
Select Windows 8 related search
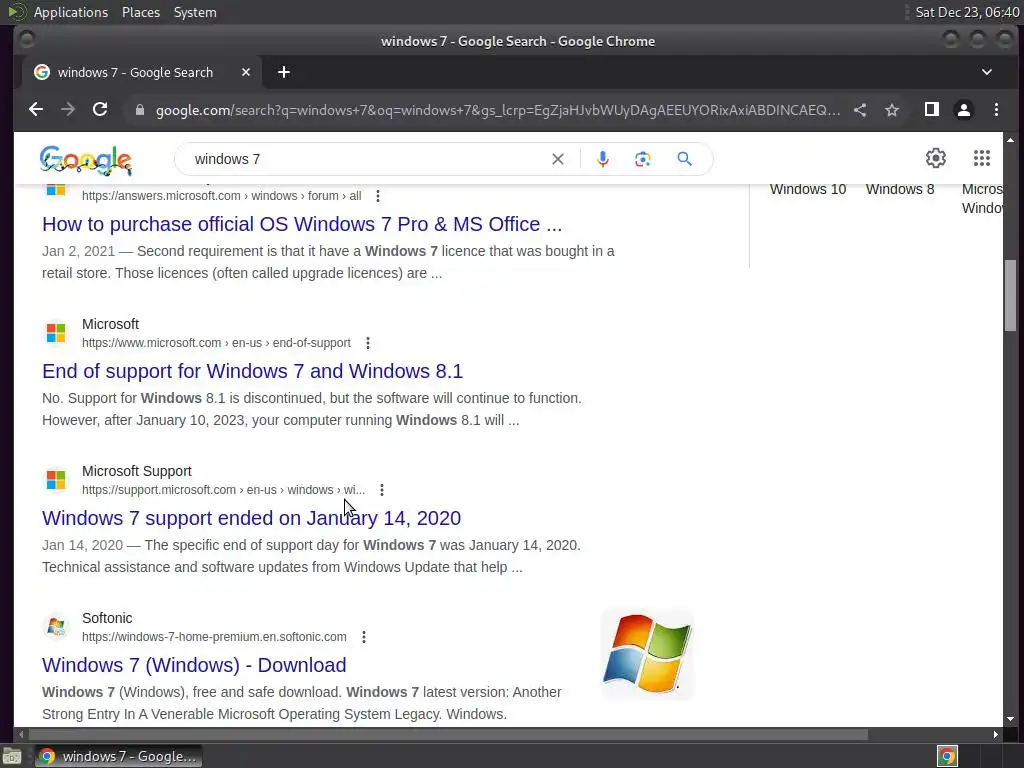coord(900,189)
